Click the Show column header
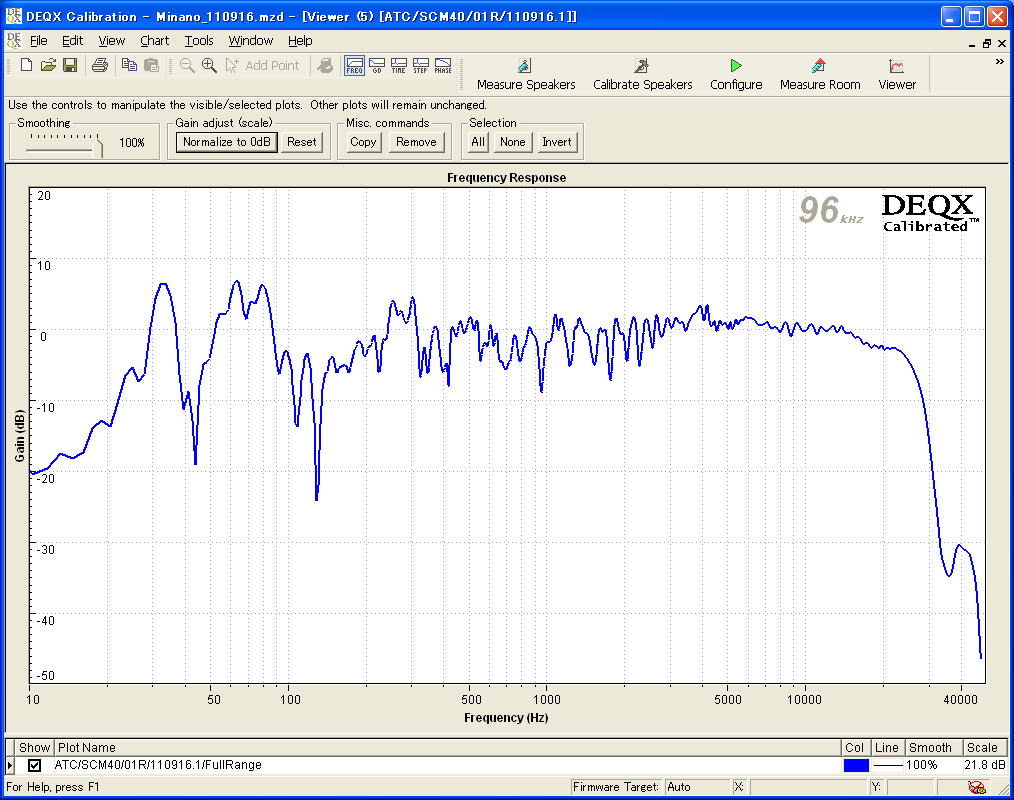This screenshot has height=800, width=1014. [34, 748]
